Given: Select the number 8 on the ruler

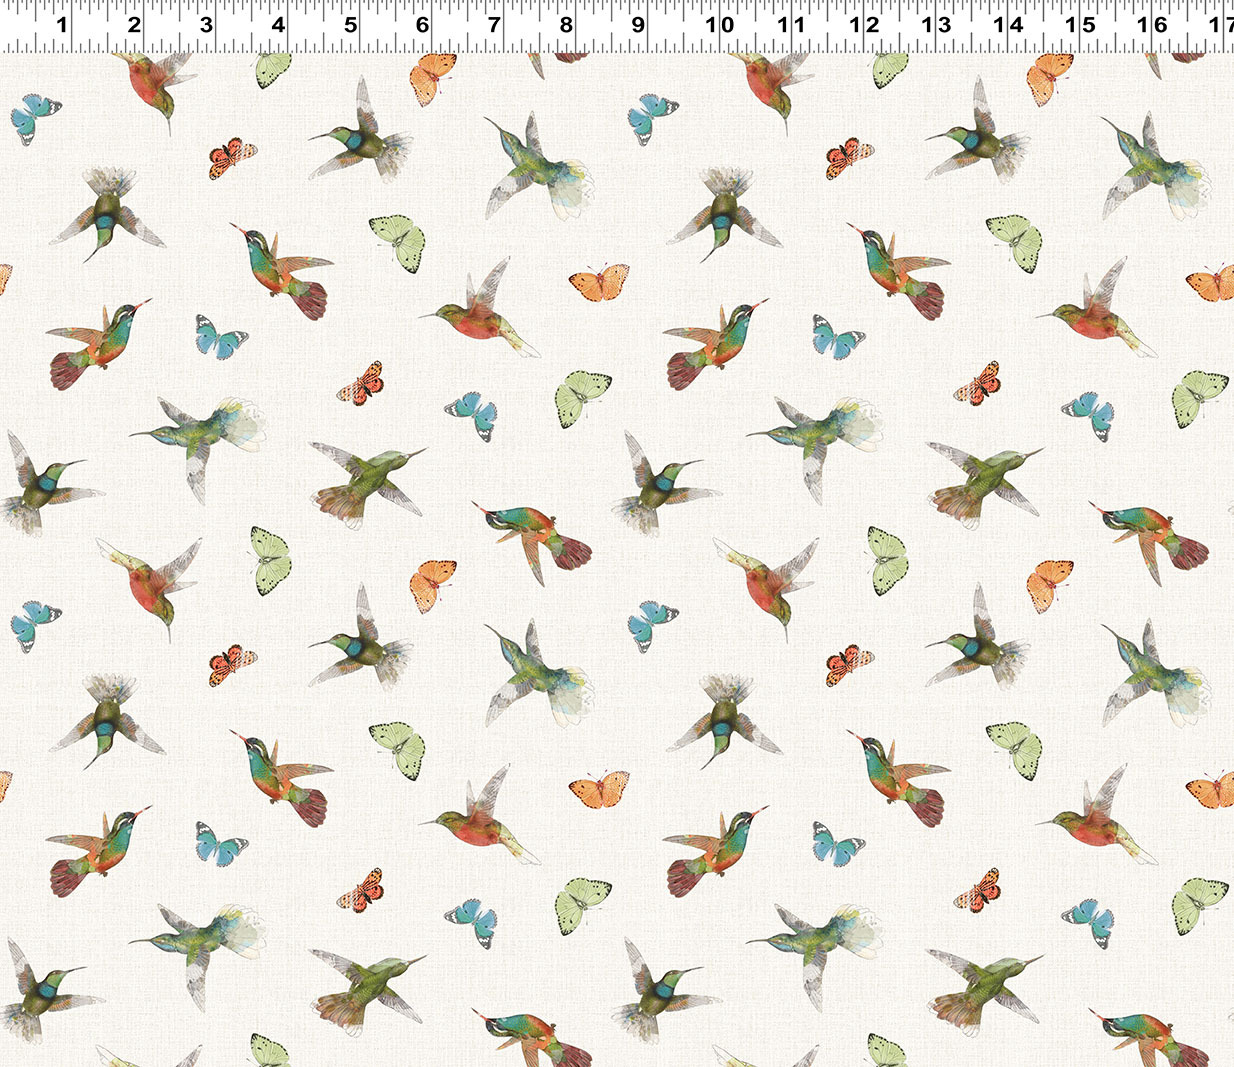Looking at the screenshot, I should [x=566, y=24].
